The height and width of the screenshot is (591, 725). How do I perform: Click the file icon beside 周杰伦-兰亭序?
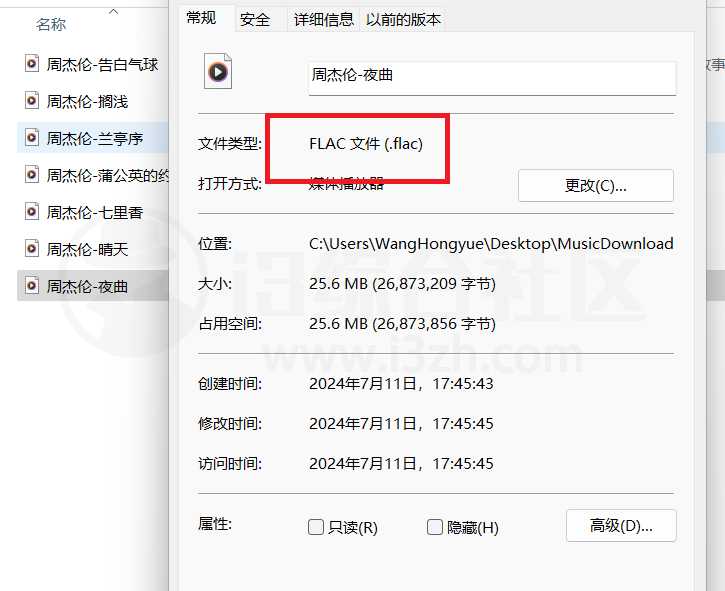pyautogui.click(x=31, y=137)
